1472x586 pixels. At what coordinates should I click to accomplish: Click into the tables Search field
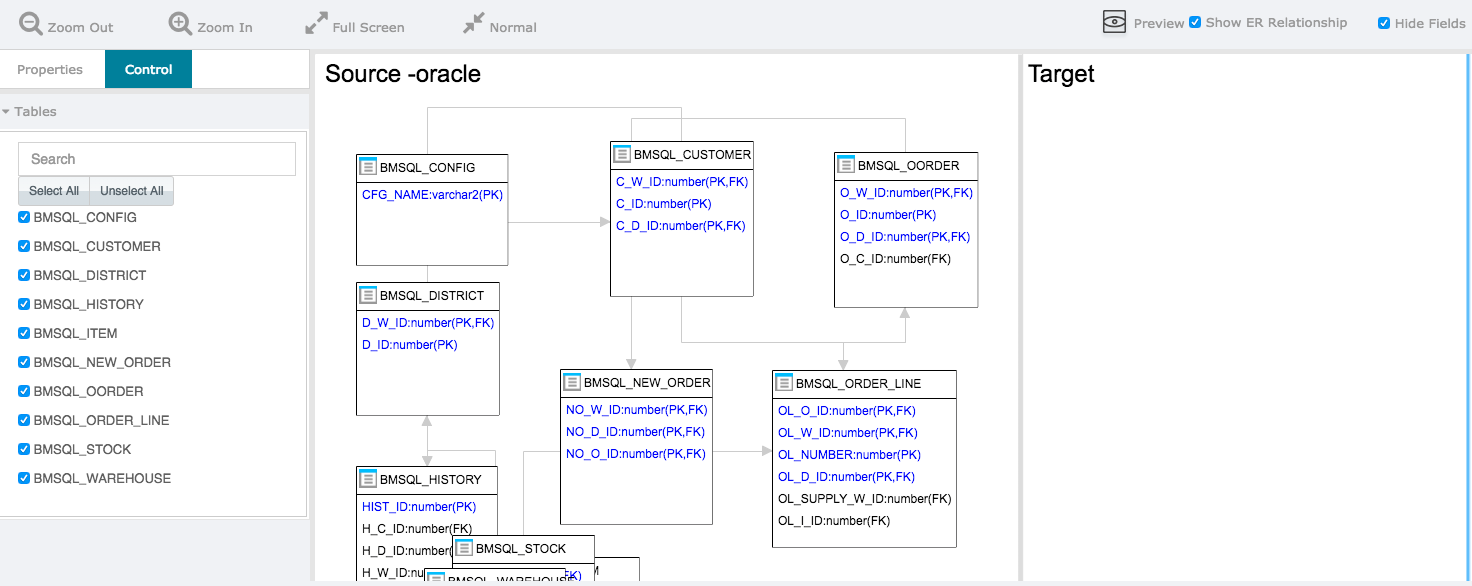157,159
